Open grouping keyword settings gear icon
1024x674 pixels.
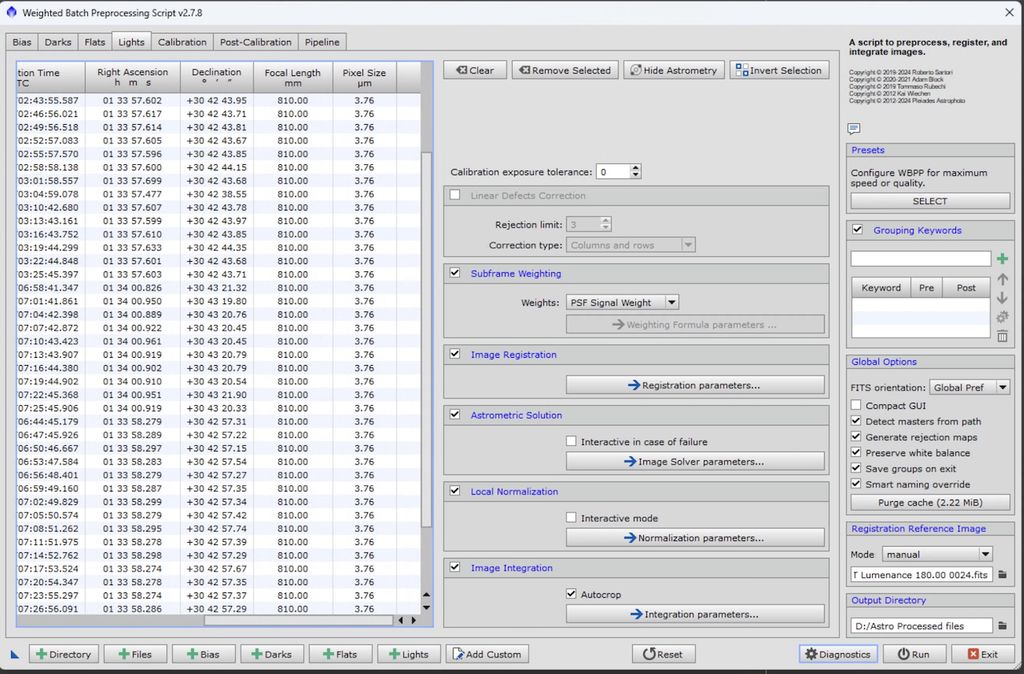click(1002, 317)
